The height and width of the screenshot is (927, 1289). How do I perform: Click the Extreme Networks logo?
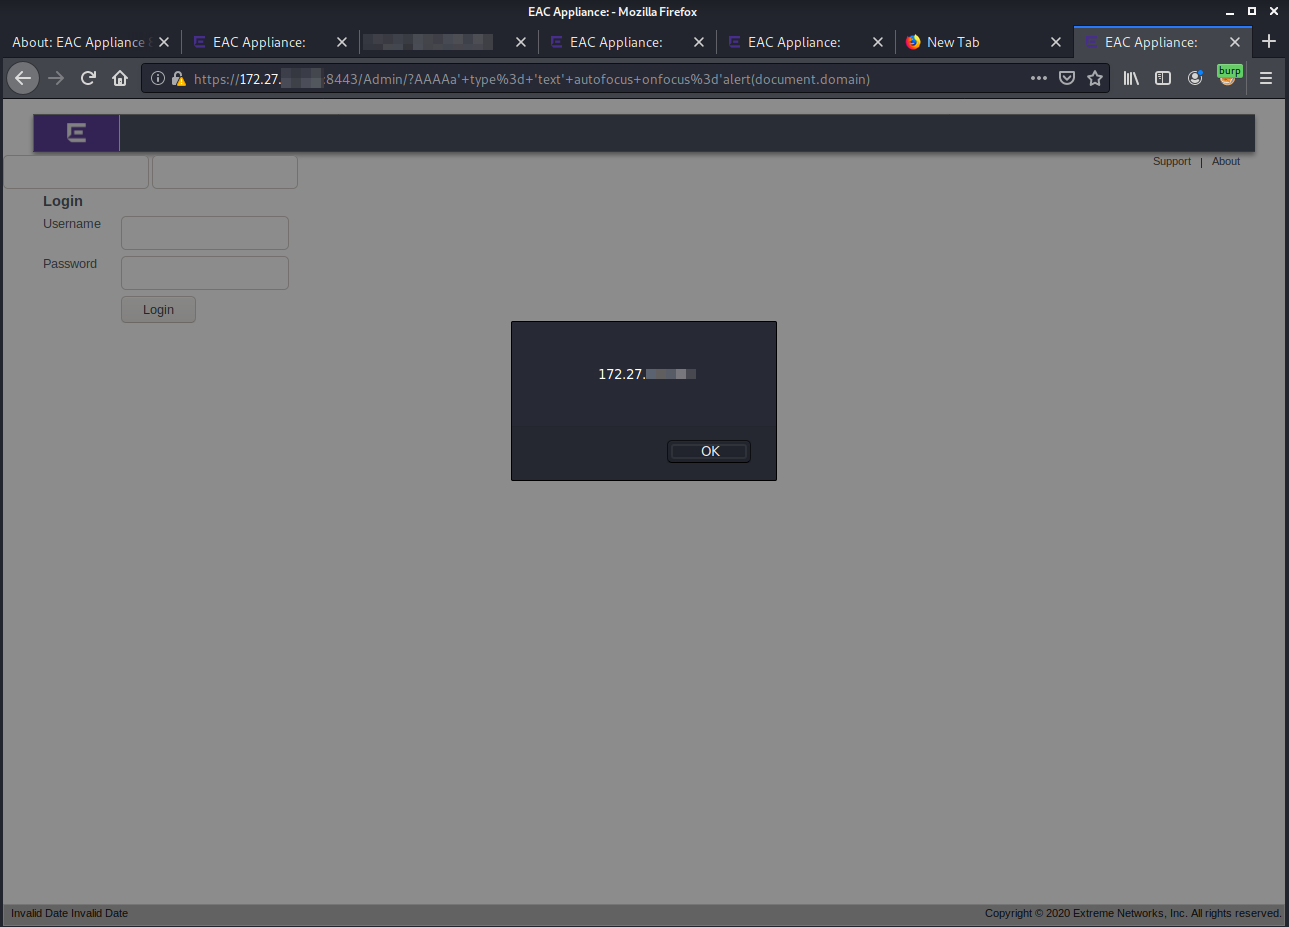(75, 131)
